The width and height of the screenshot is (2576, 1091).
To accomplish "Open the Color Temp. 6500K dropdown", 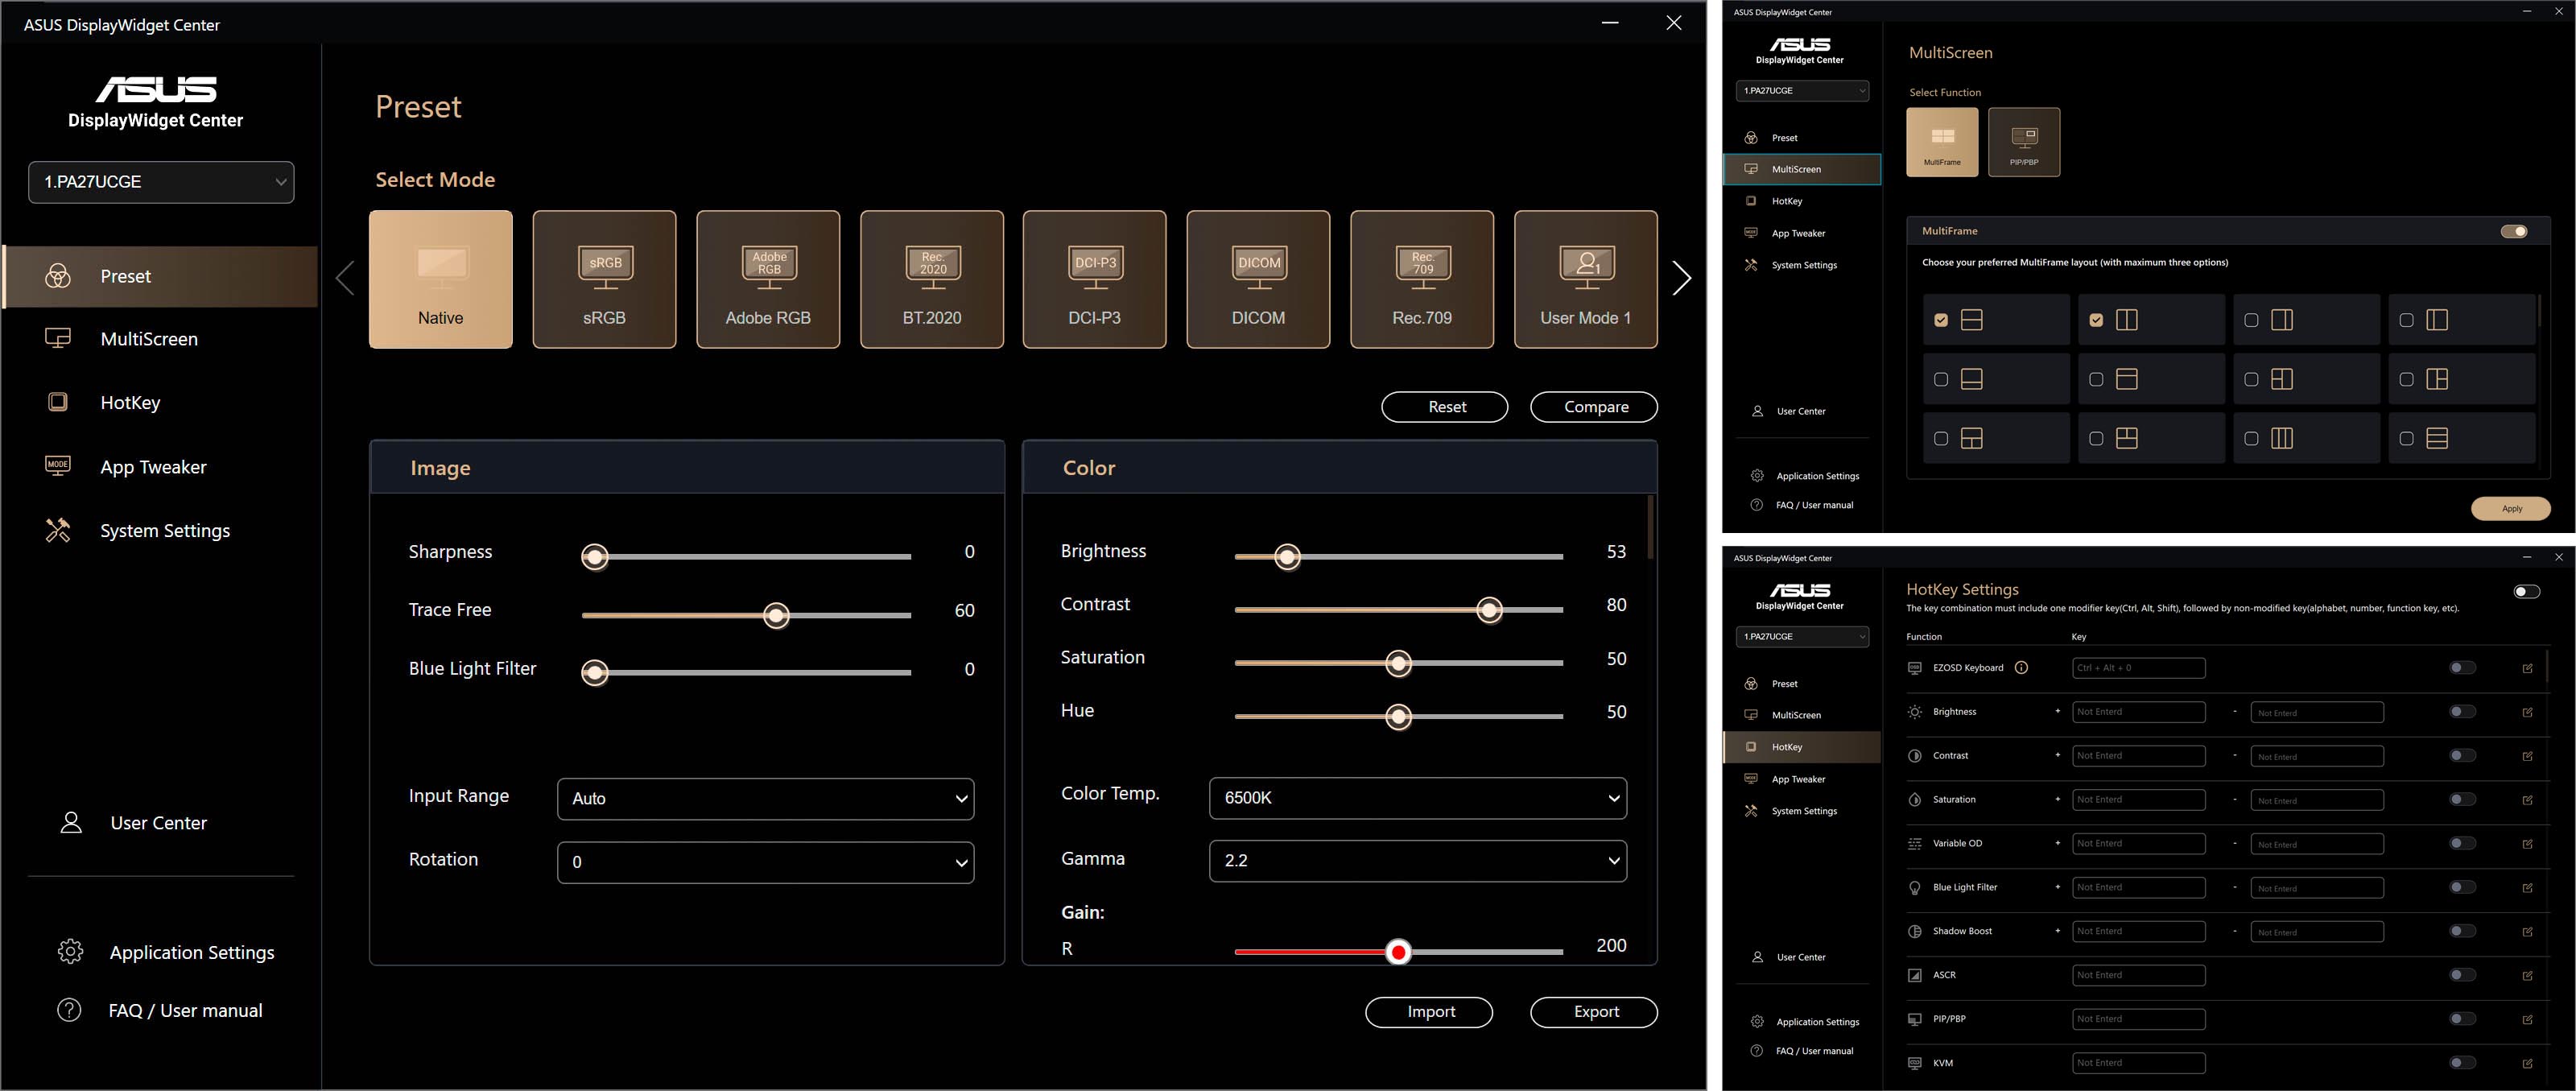I will coord(1417,798).
